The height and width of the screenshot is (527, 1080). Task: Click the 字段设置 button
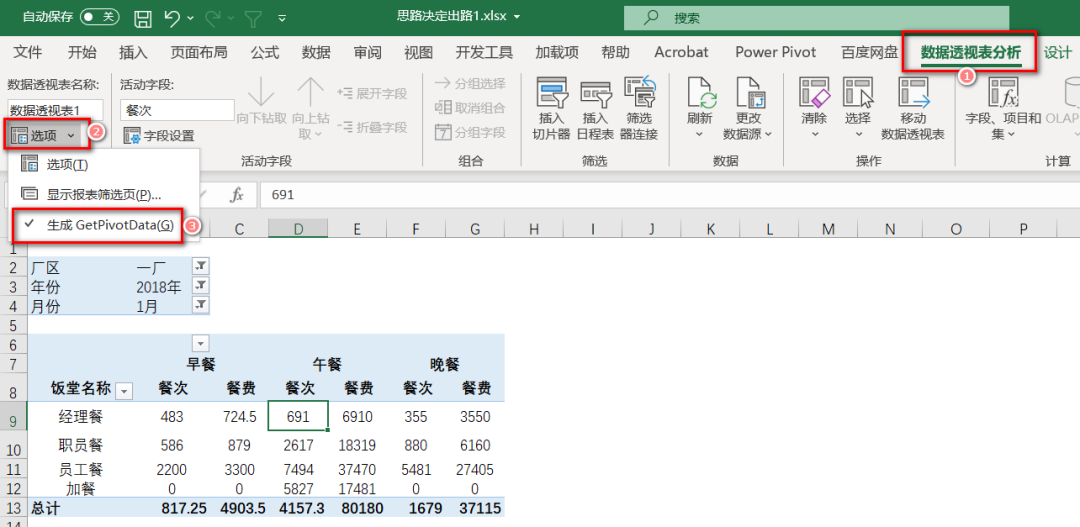pos(158,136)
